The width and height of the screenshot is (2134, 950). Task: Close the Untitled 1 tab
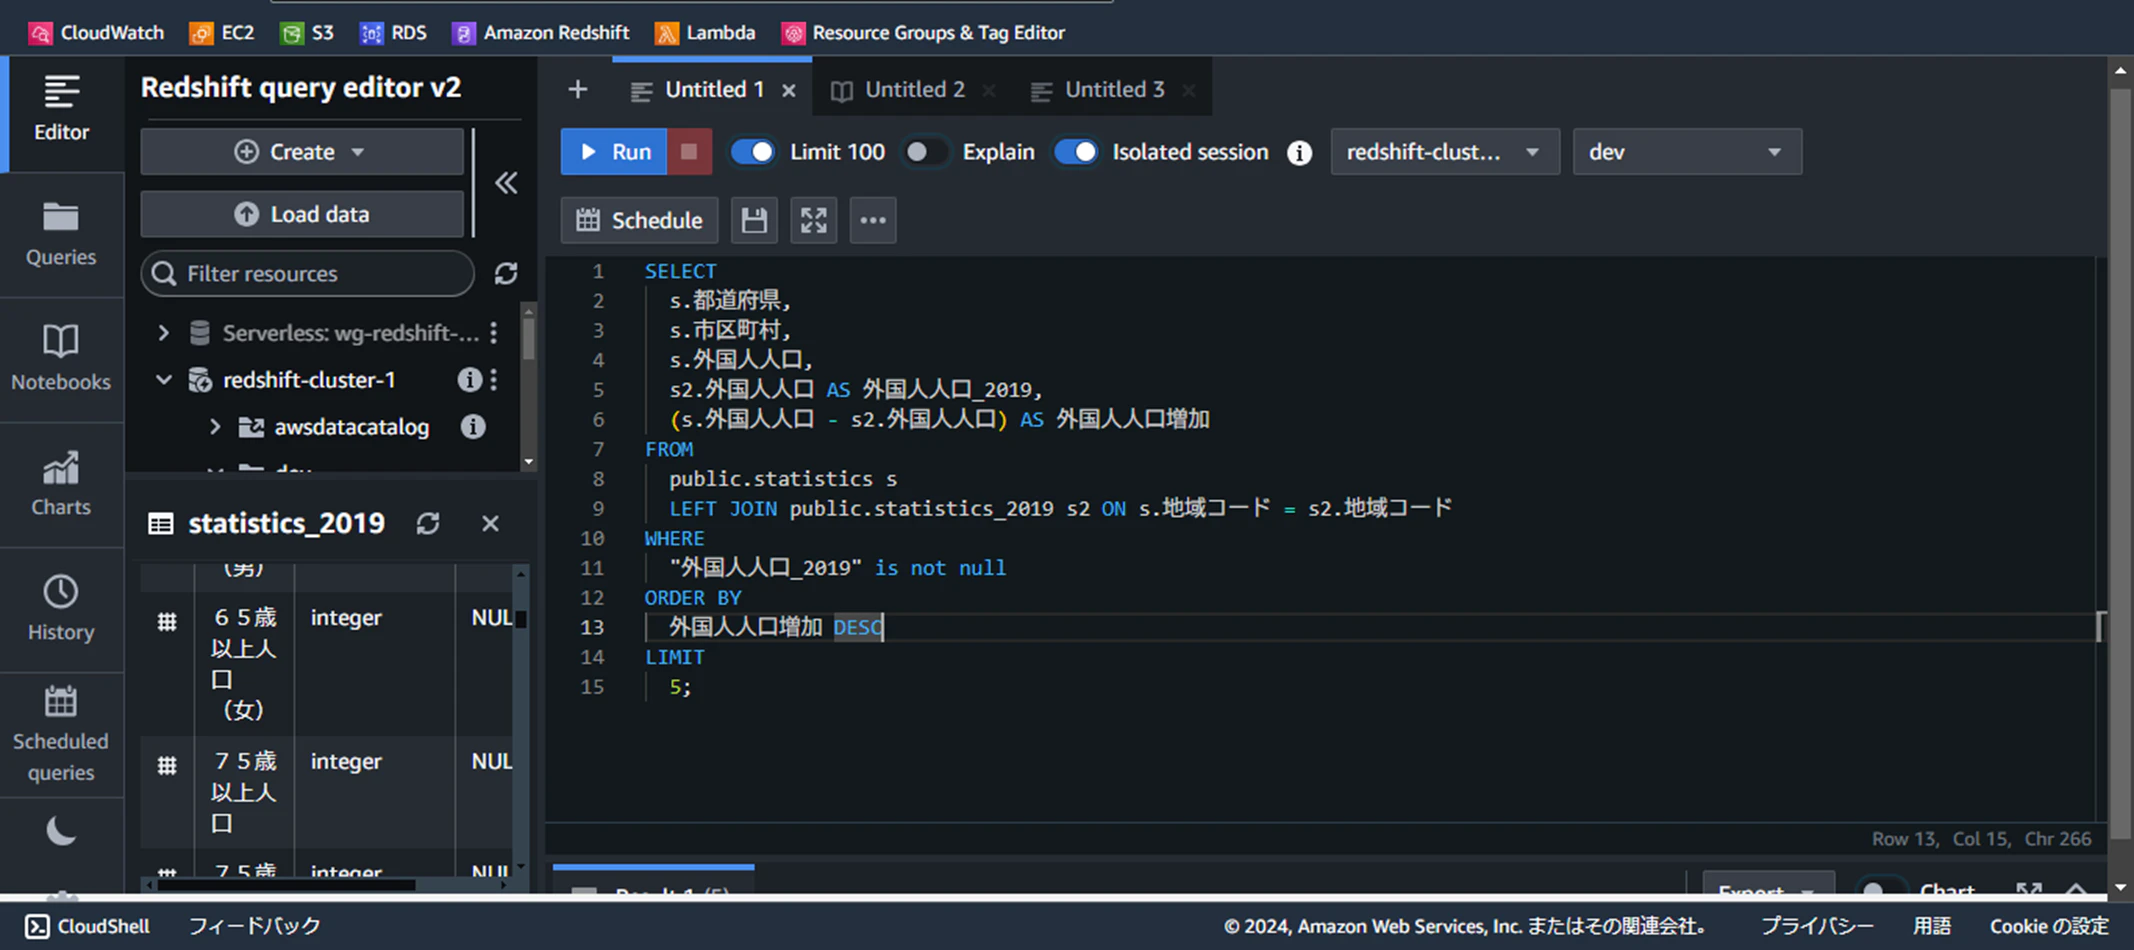point(789,91)
